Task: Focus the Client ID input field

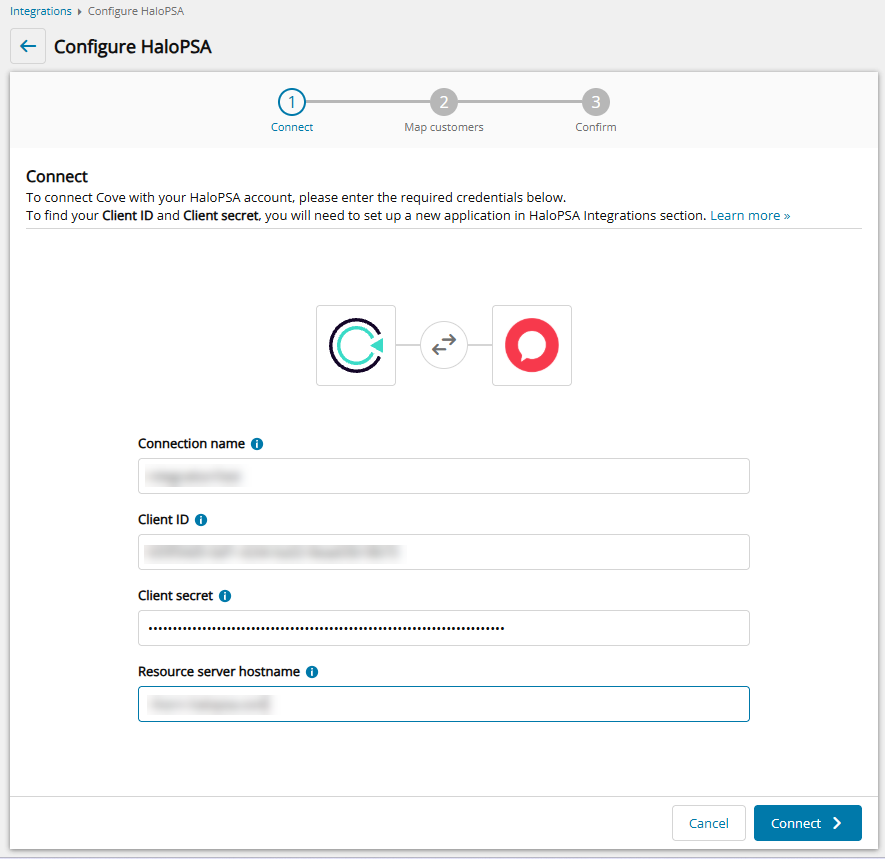Action: [443, 552]
